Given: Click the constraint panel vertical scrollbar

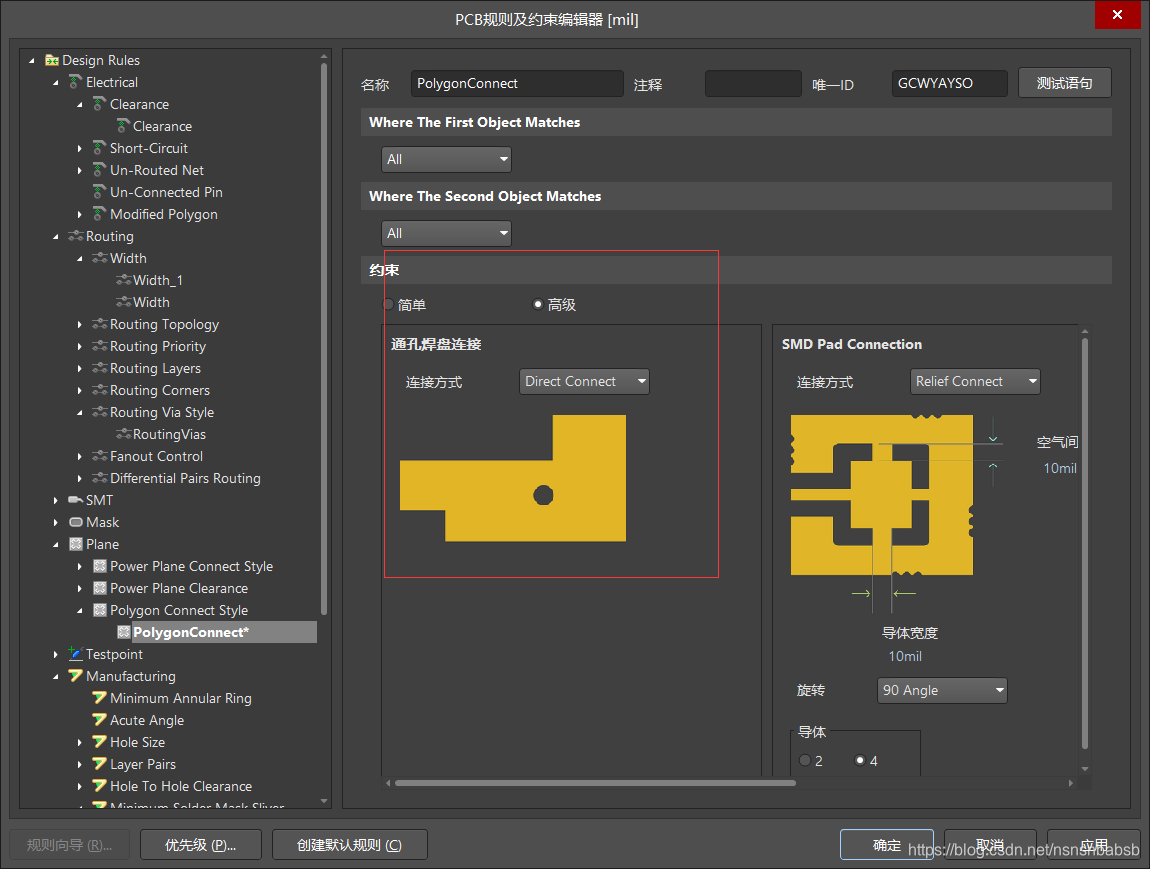Looking at the screenshot, I should (x=1085, y=543).
